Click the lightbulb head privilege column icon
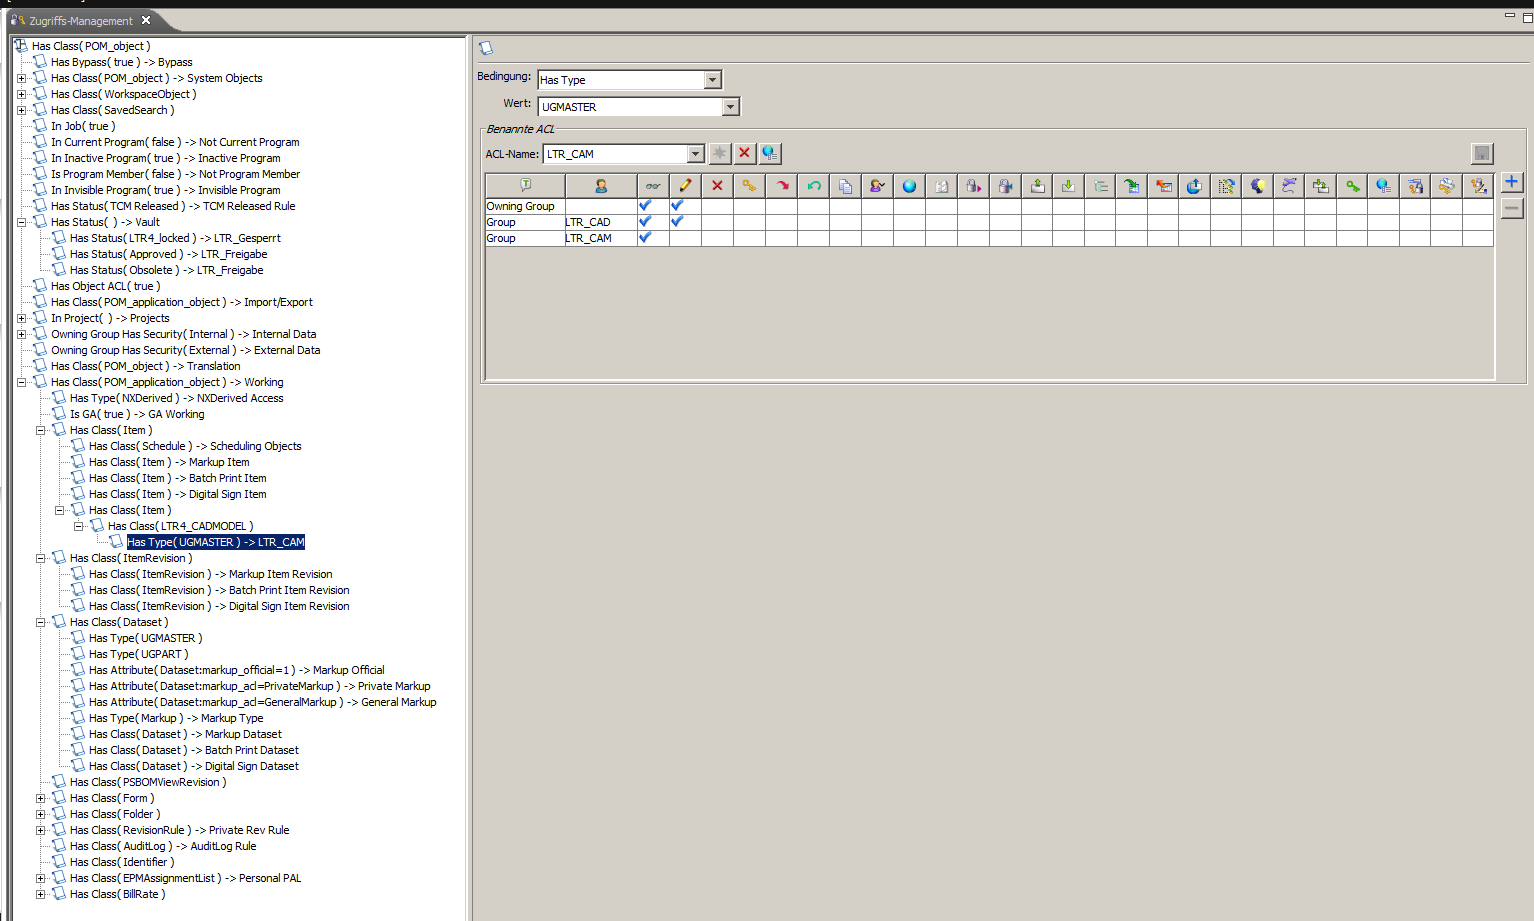The height and width of the screenshot is (921, 1534). [1258, 186]
